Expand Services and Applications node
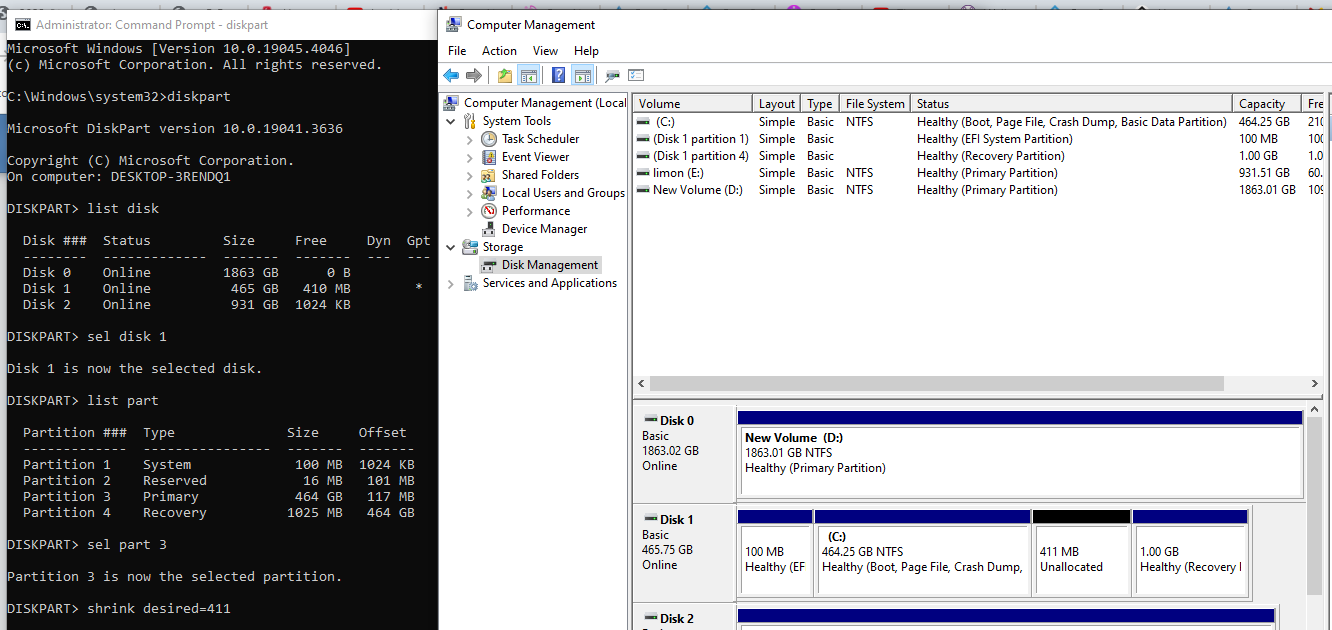The image size is (1332, 630). coord(451,284)
